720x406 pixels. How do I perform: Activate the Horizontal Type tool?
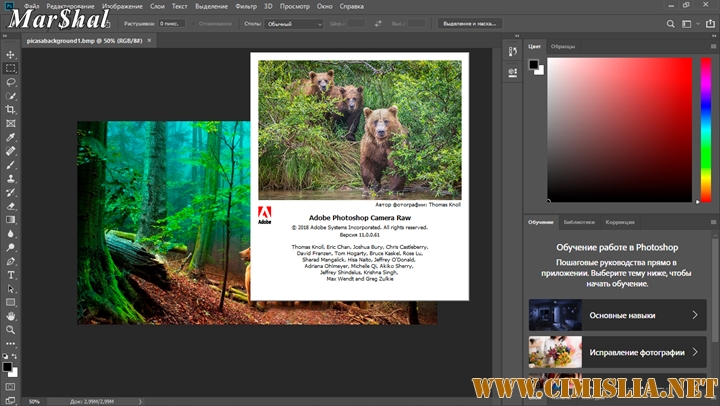point(11,274)
